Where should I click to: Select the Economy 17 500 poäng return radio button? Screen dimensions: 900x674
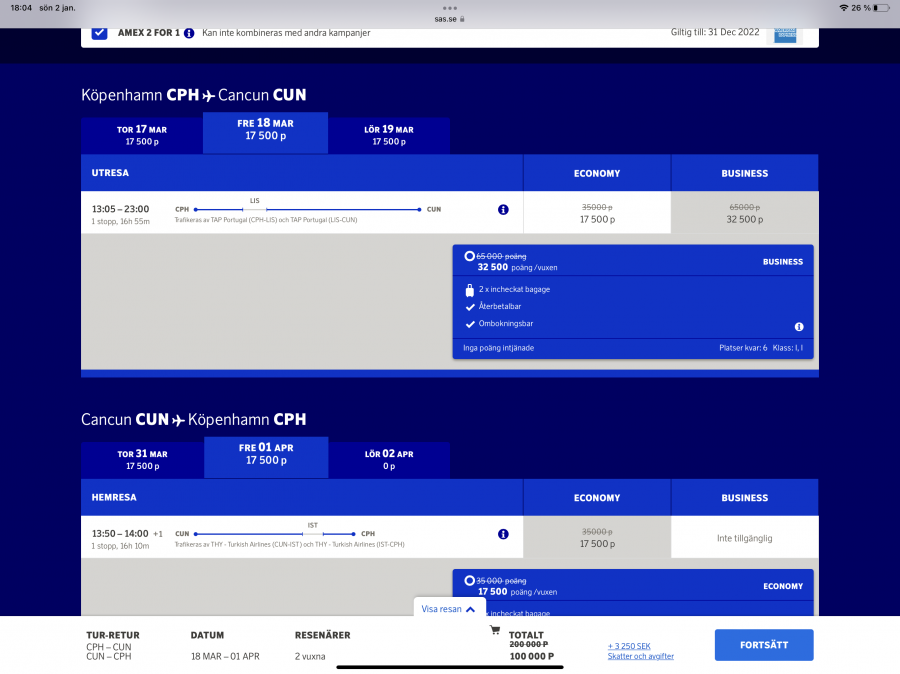(470, 581)
